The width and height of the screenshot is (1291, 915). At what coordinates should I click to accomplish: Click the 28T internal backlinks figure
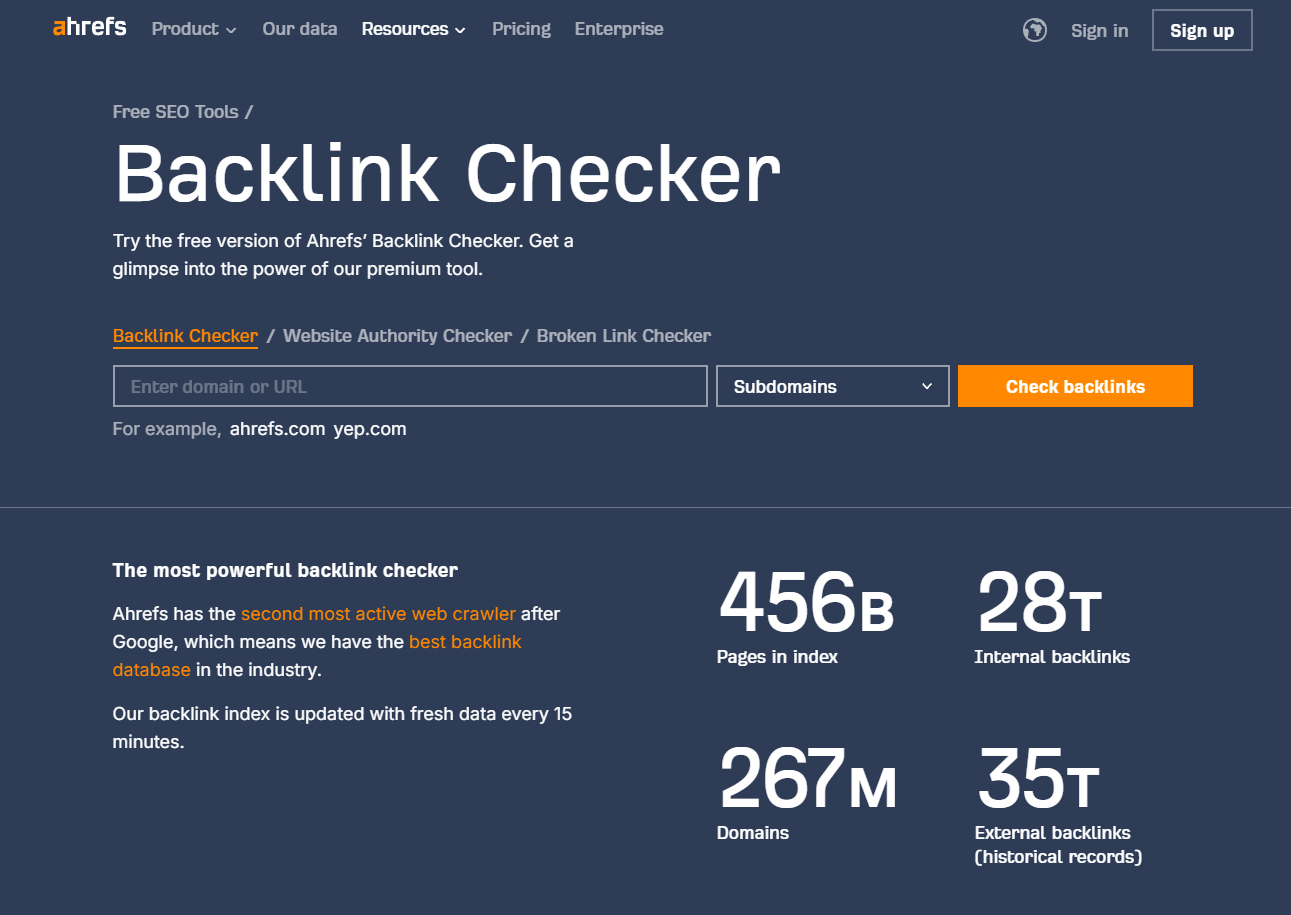pos(1038,604)
